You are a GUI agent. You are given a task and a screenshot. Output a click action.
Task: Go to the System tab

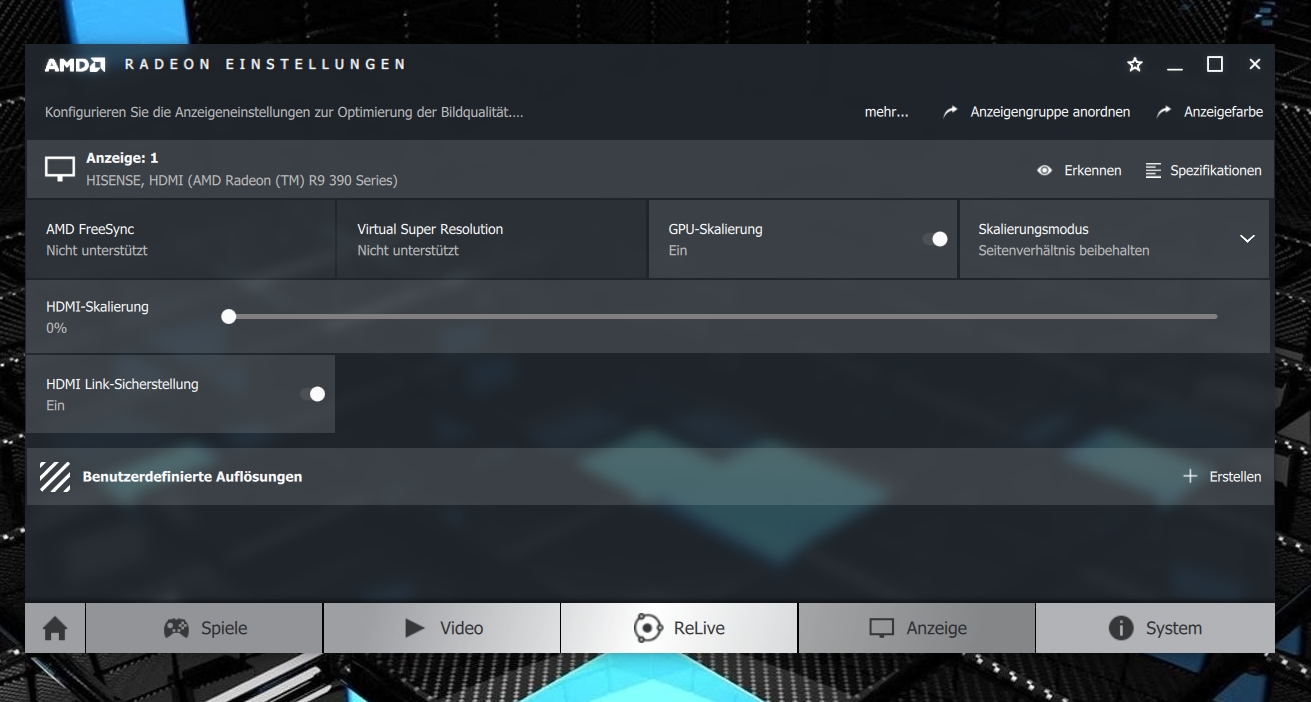tap(1155, 628)
